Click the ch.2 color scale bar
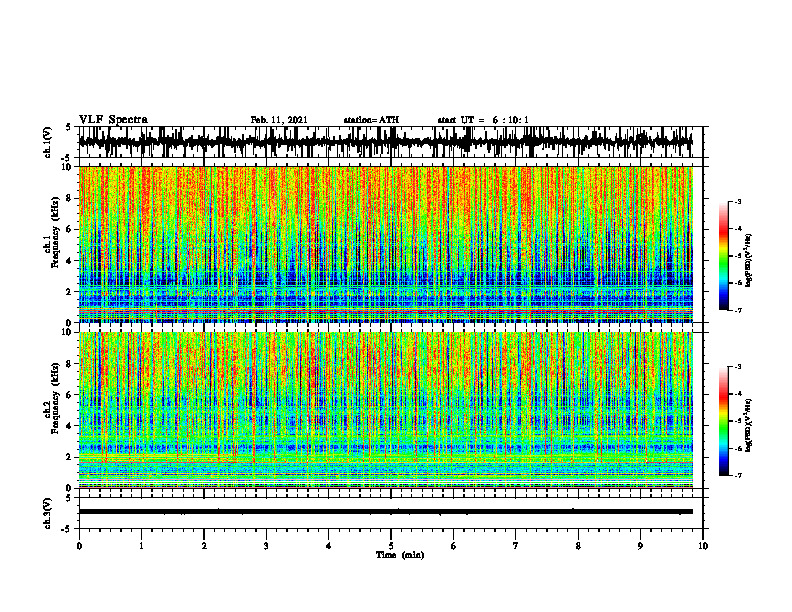The width and height of the screenshot is (792, 612). pyautogui.click(x=723, y=421)
